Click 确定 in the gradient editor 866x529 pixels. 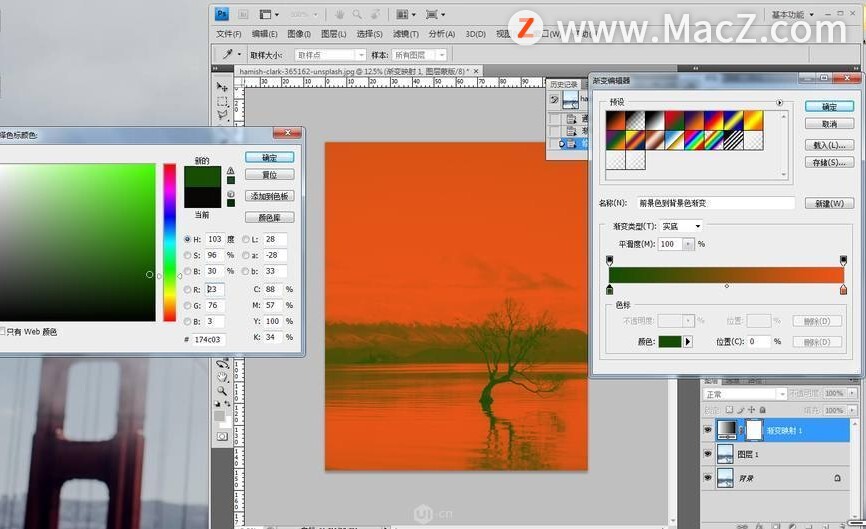(x=829, y=107)
